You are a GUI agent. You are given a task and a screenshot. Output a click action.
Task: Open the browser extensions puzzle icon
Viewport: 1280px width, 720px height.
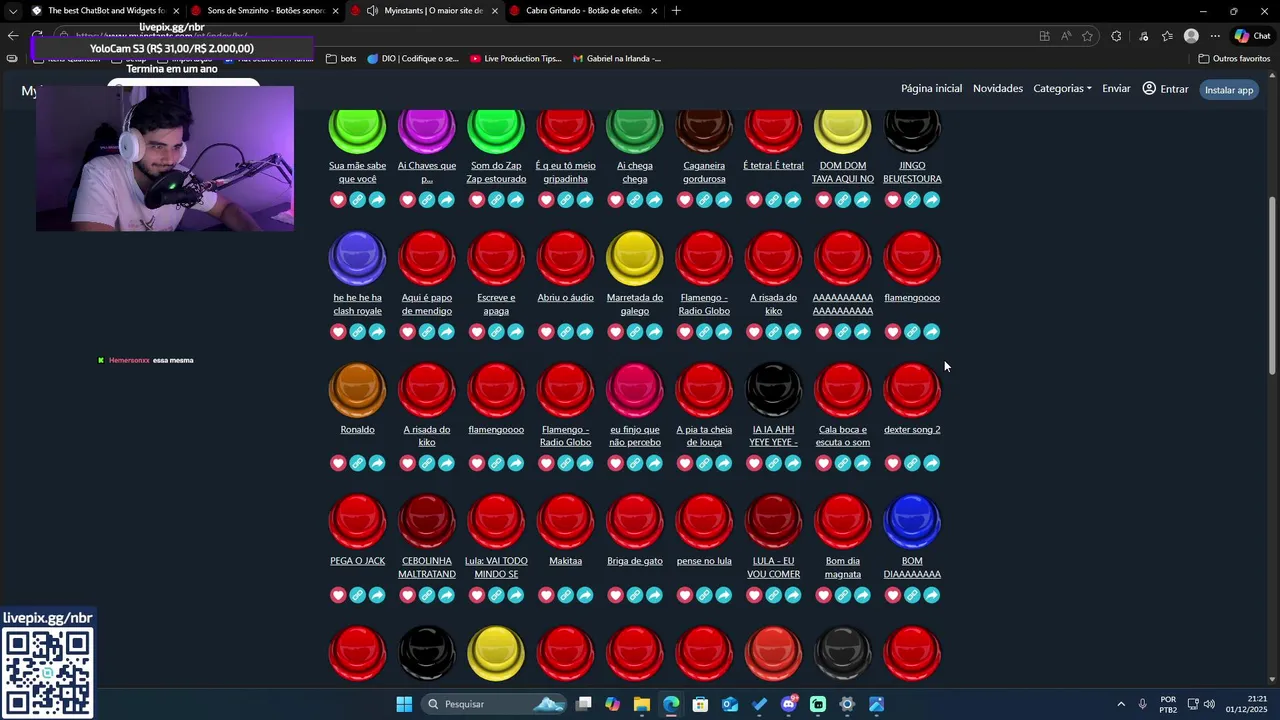tap(1116, 36)
